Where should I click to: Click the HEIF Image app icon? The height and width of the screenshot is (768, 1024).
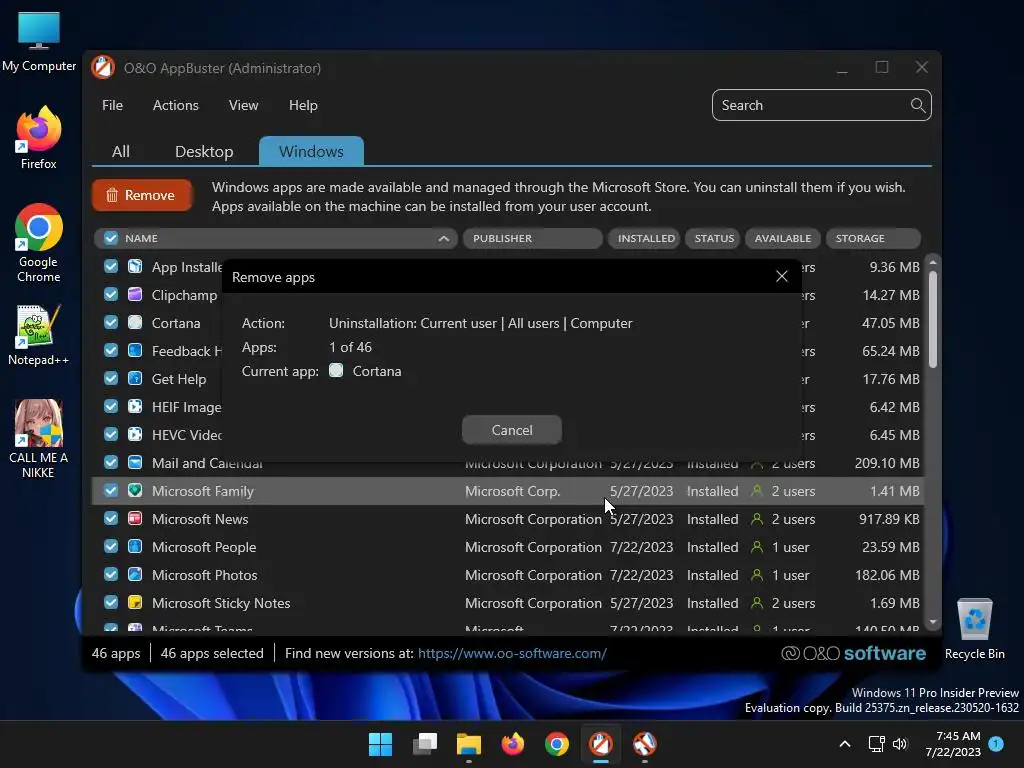135,407
